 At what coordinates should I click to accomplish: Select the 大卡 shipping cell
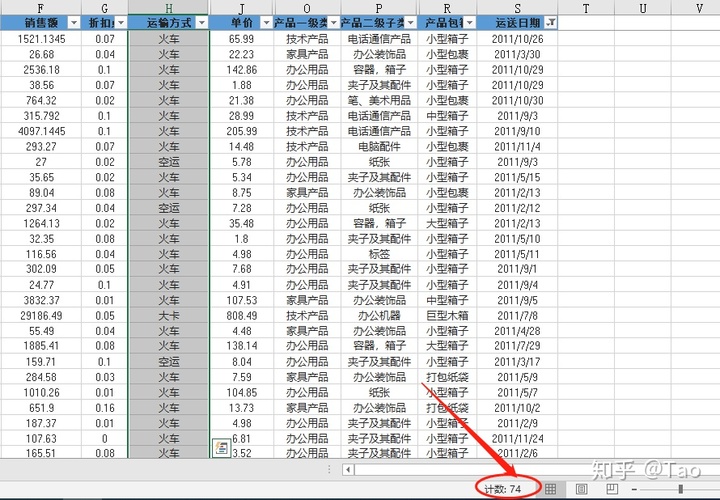(x=169, y=315)
